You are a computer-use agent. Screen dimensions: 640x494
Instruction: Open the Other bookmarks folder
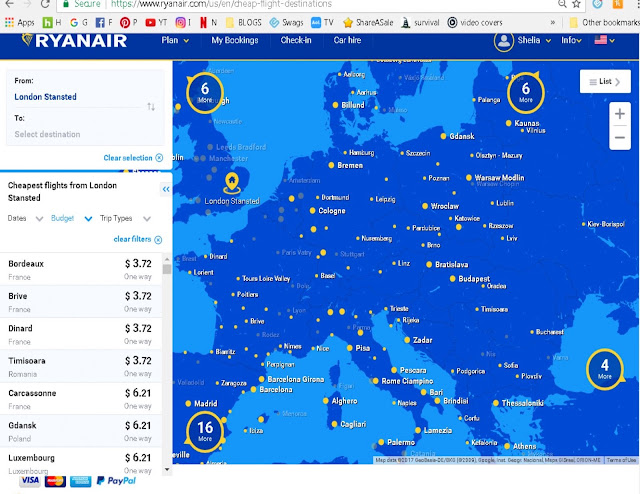[x=604, y=22]
